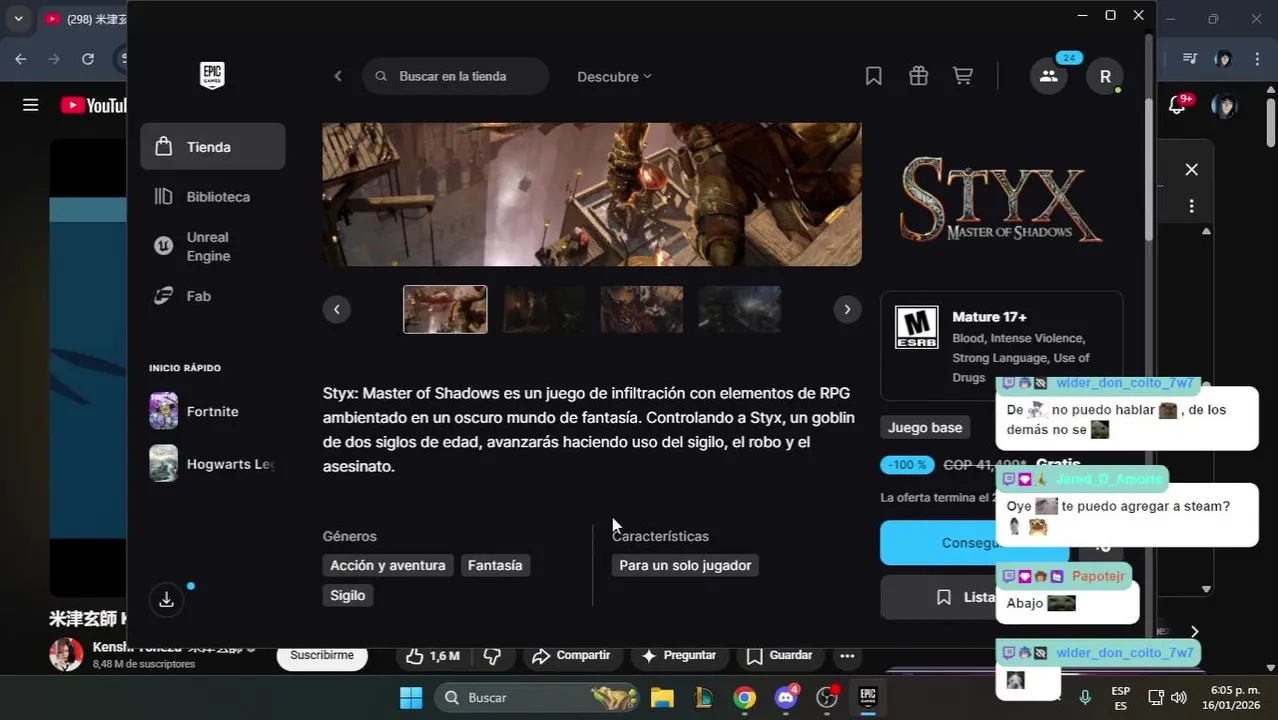This screenshot has width=1278, height=720.
Task: Open the YouTube hamburger guide menu
Action: pos(30,105)
